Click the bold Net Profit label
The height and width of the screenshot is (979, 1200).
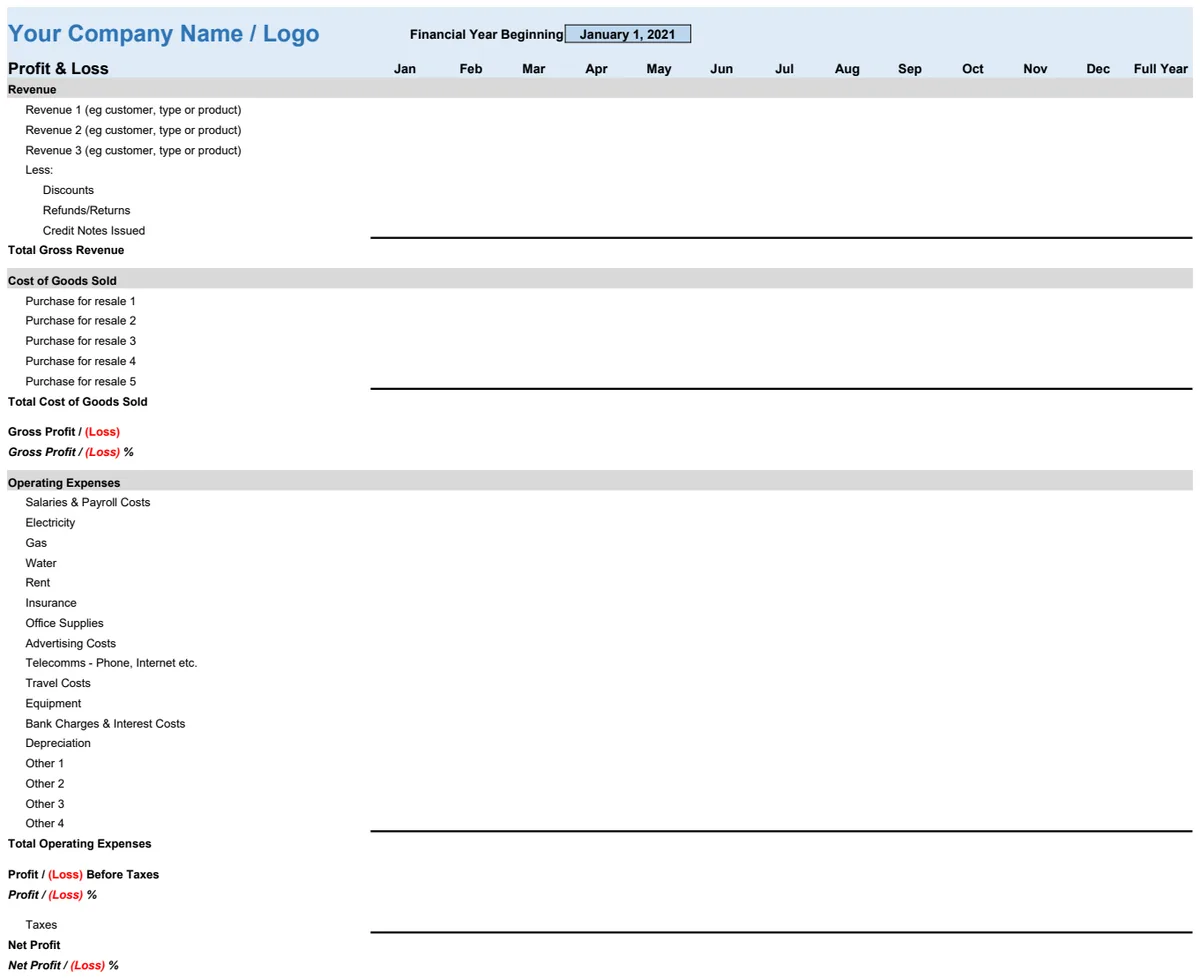(x=34, y=945)
